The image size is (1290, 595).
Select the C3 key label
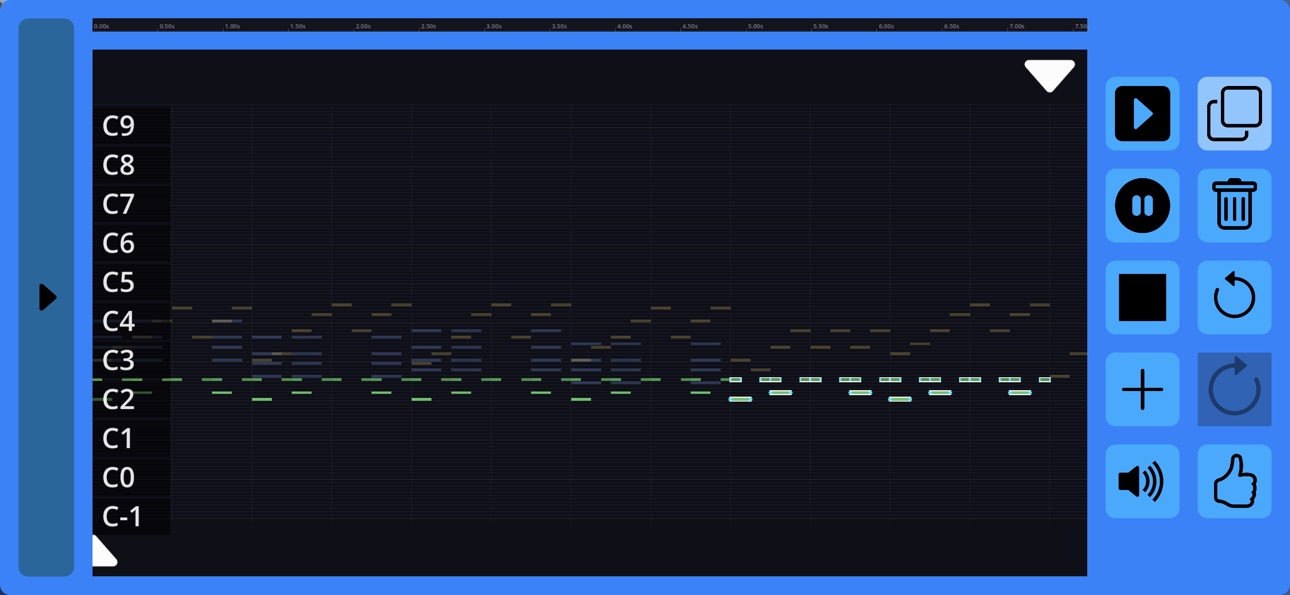[x=119, y=360]
